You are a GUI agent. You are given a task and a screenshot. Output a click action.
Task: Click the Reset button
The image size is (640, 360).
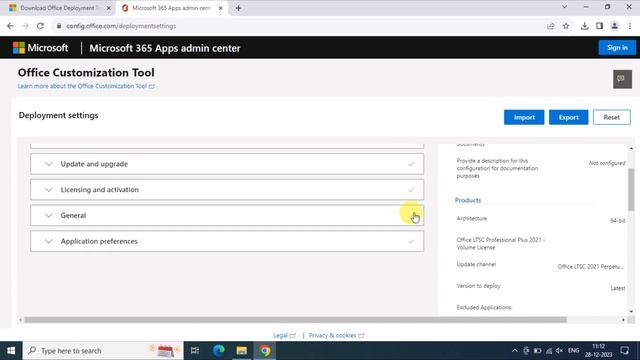click(x=611, y=117)
